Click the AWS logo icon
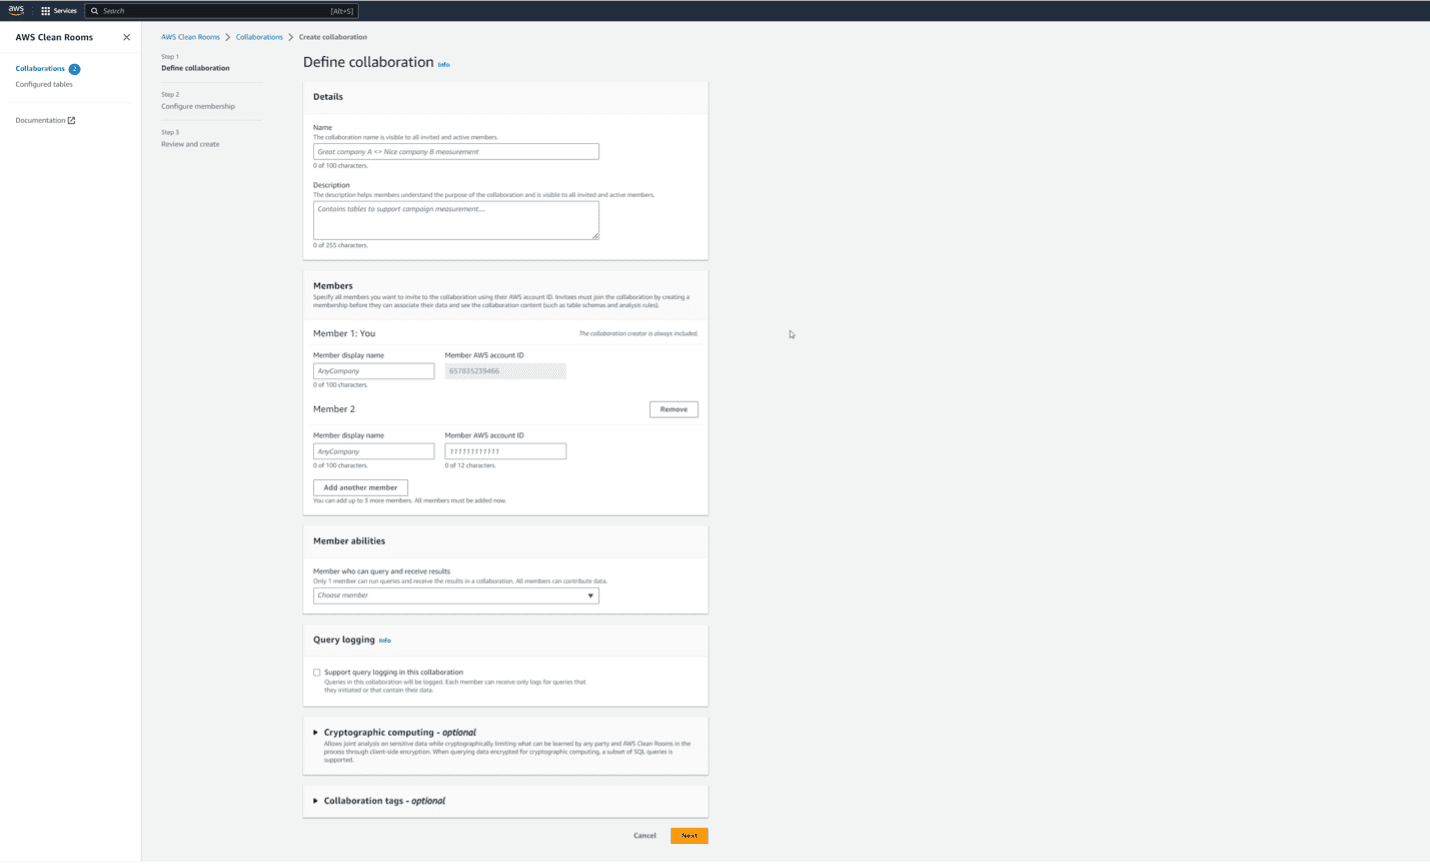 point(16,10)
